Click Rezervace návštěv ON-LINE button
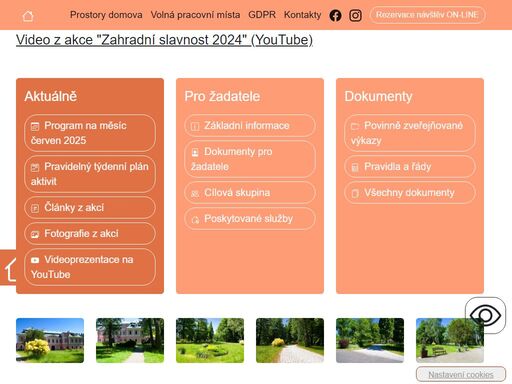 [427, 15]
